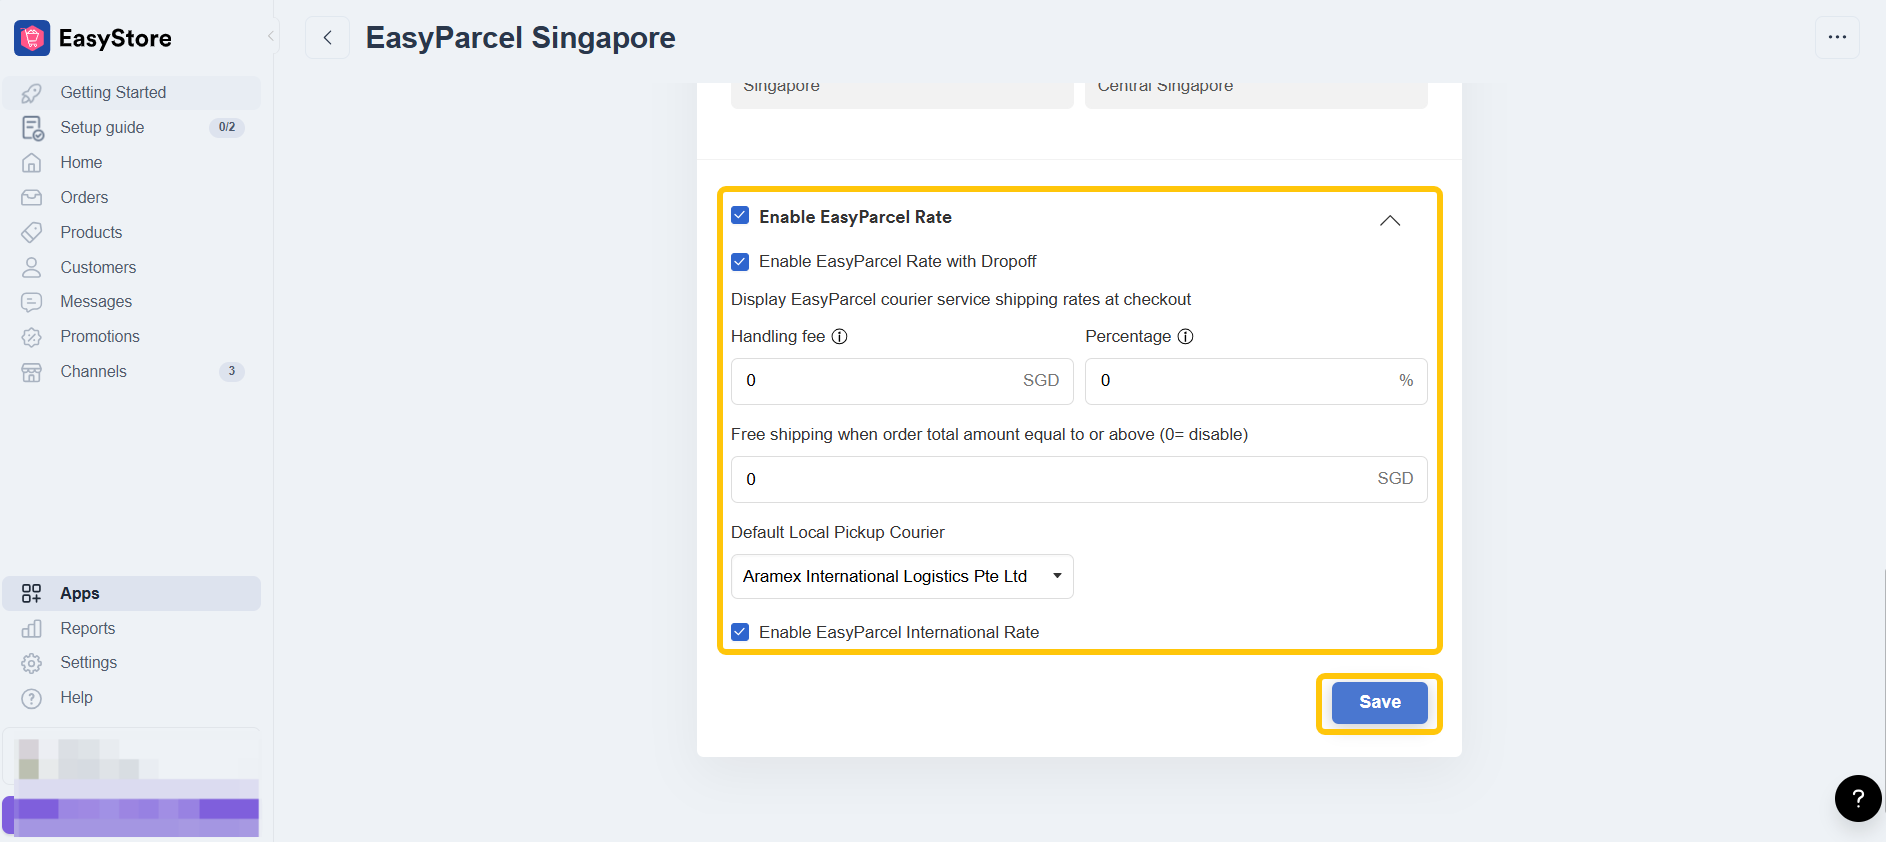This screenshot has height=842, width=1886.
Task: Click the blurred account panel in sidebar
Action: [x=131, y=757]
